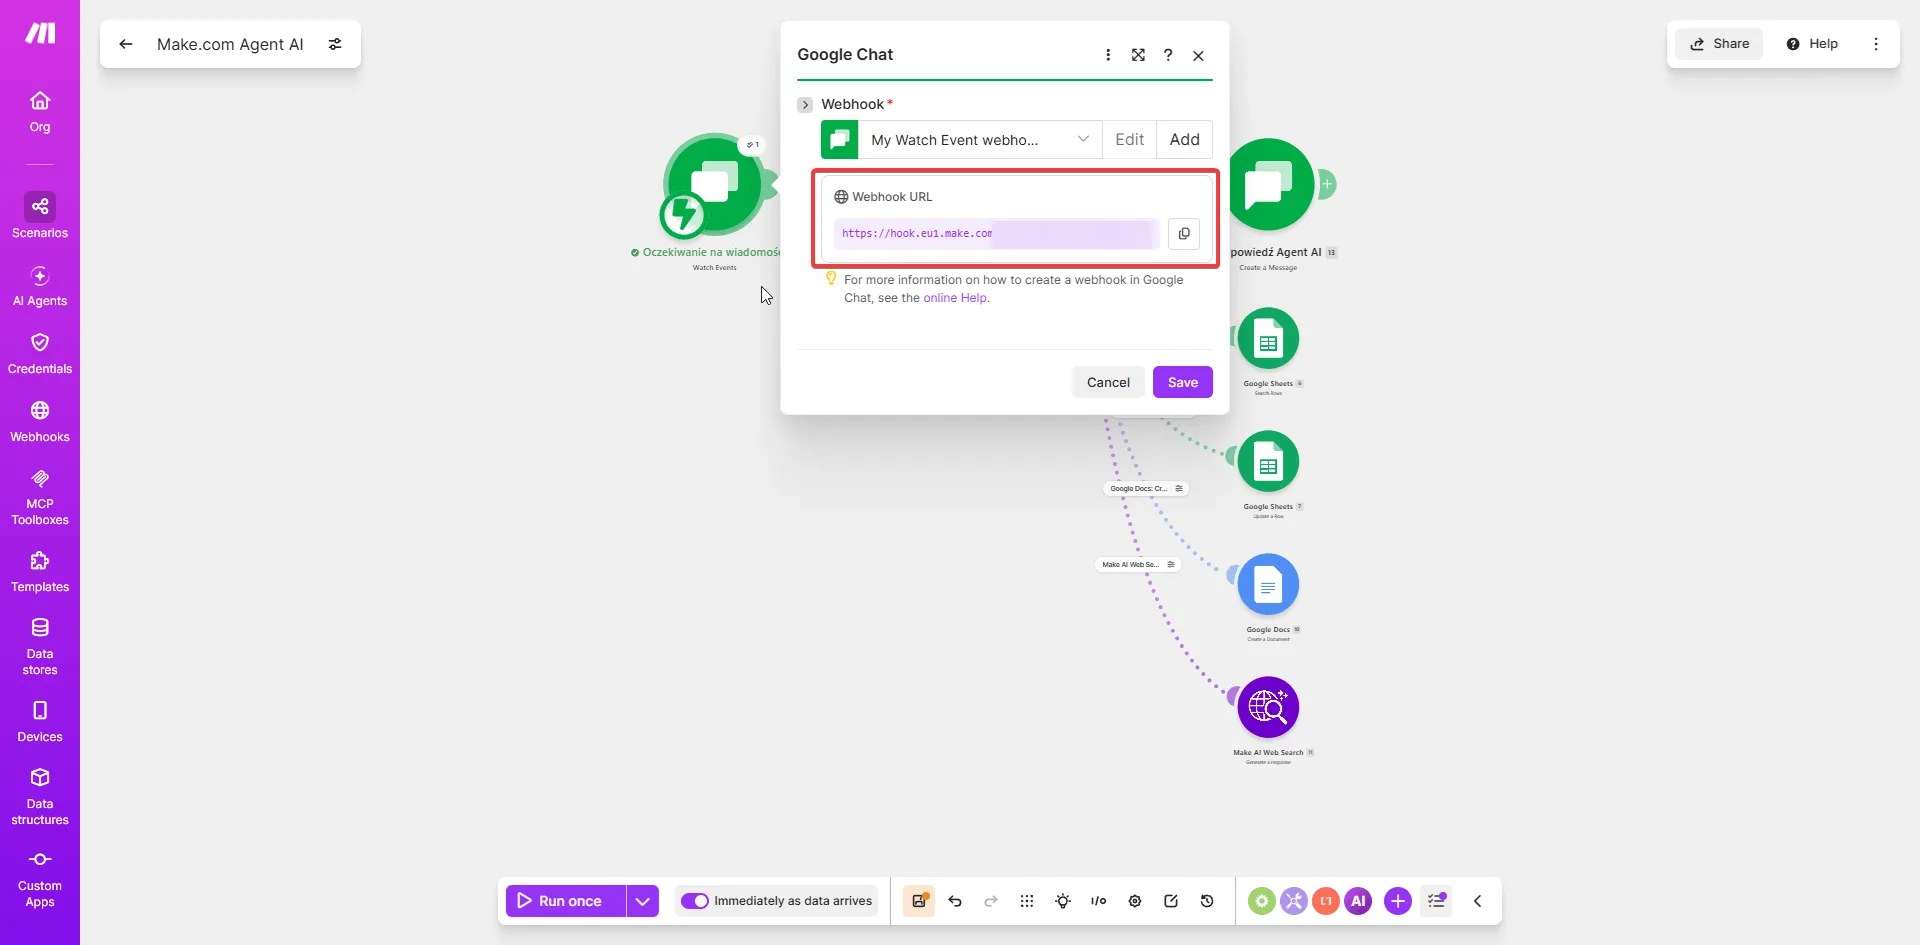The image size is (1920, 945).
Task: Auto-align modules with the grid icon
Action: pyautogui.click(x=1027, y=901)
